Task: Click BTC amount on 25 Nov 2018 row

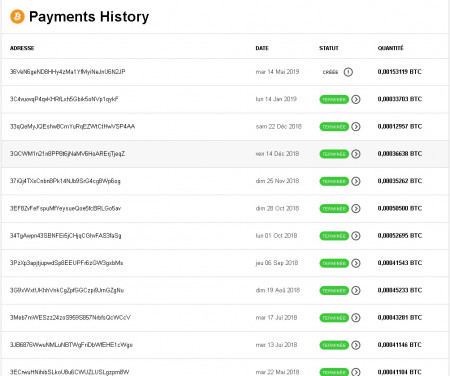Action: pyautogui.click(x=400, y=181)
